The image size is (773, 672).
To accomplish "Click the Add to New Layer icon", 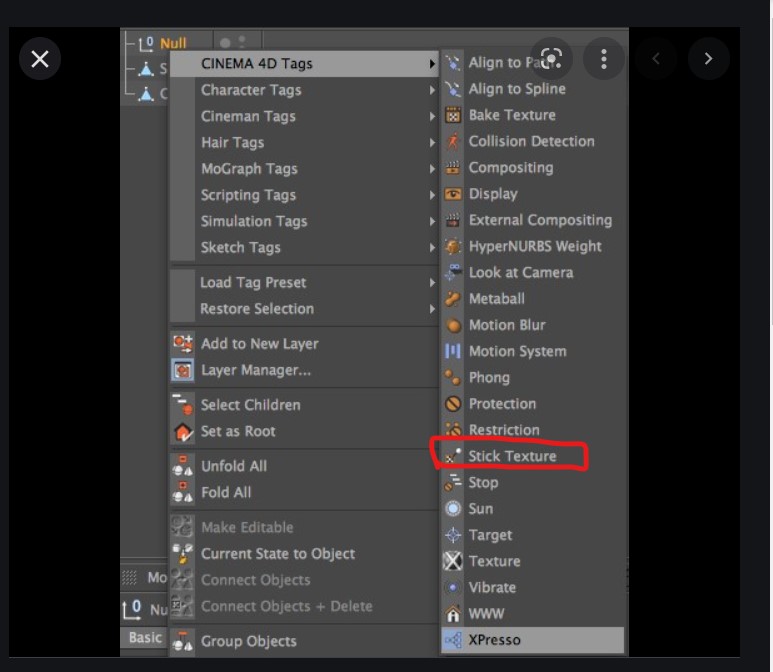I will click(183, 344).
